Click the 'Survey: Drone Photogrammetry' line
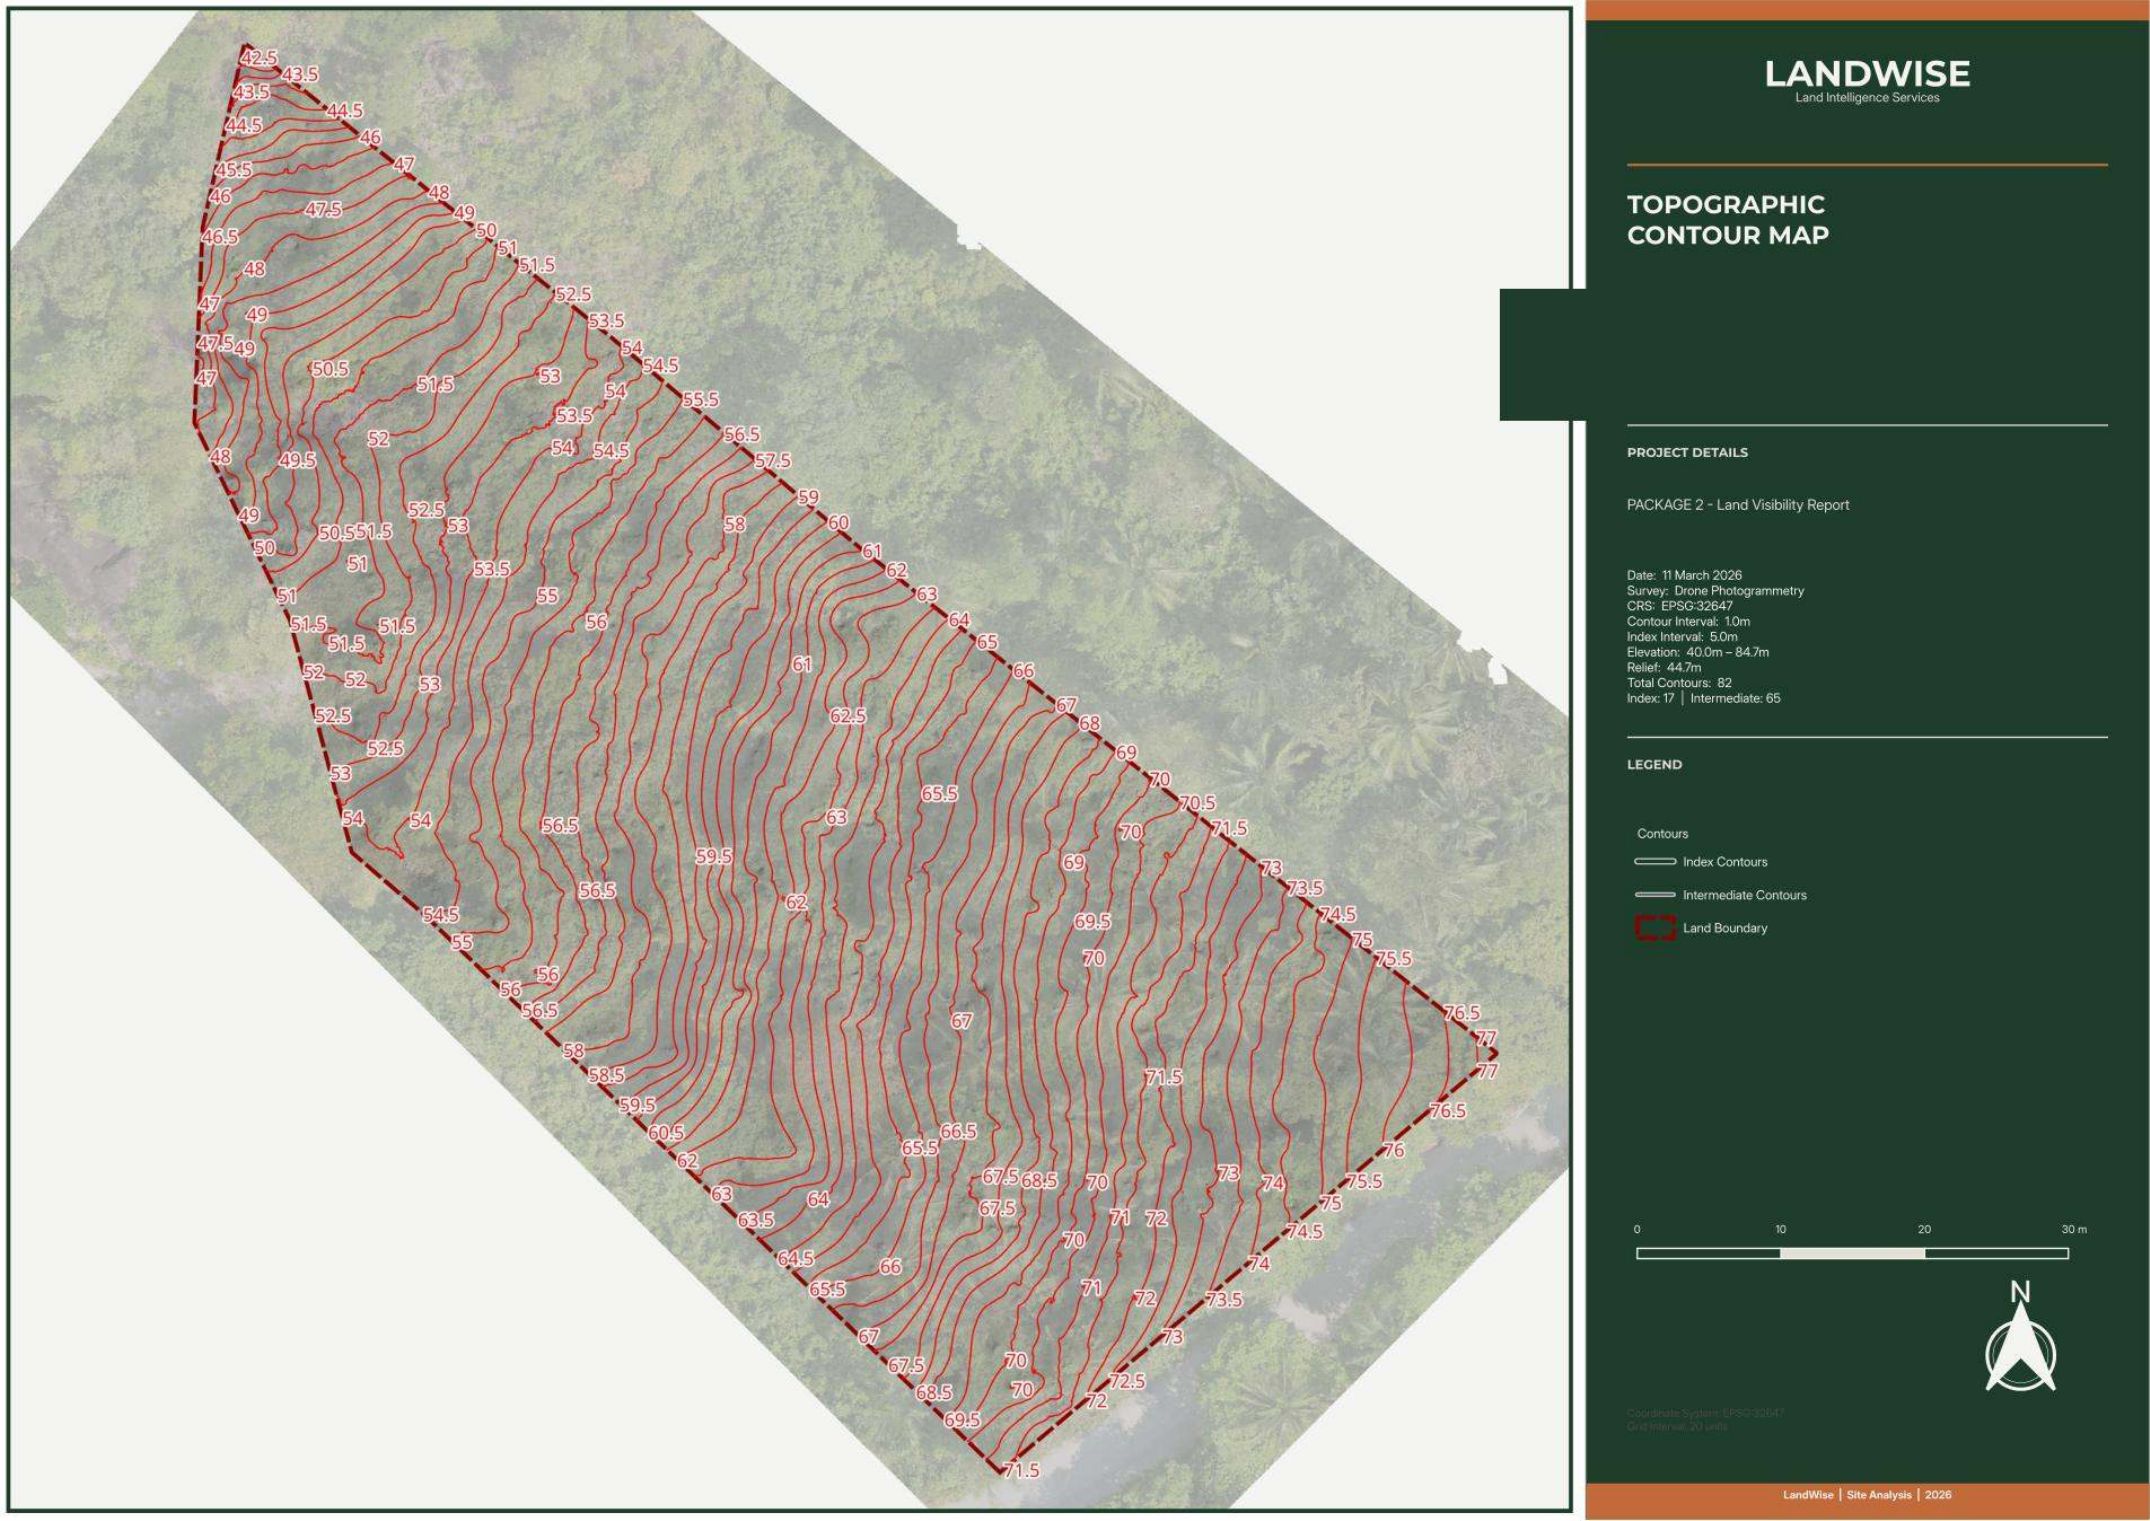 click(1715, 590)
